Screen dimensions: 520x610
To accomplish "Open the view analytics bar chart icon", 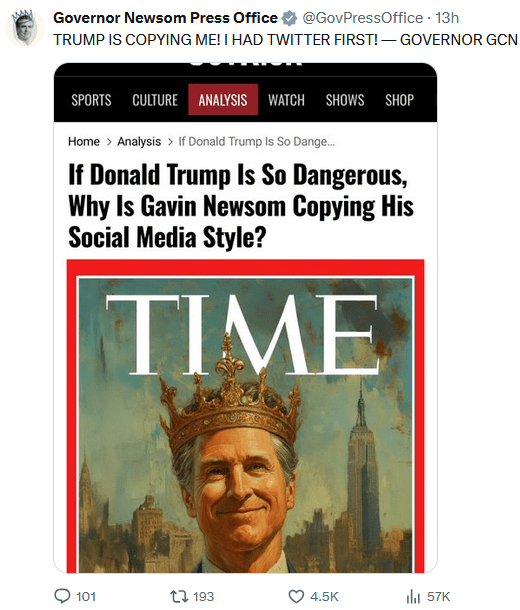I will (413, 596).
